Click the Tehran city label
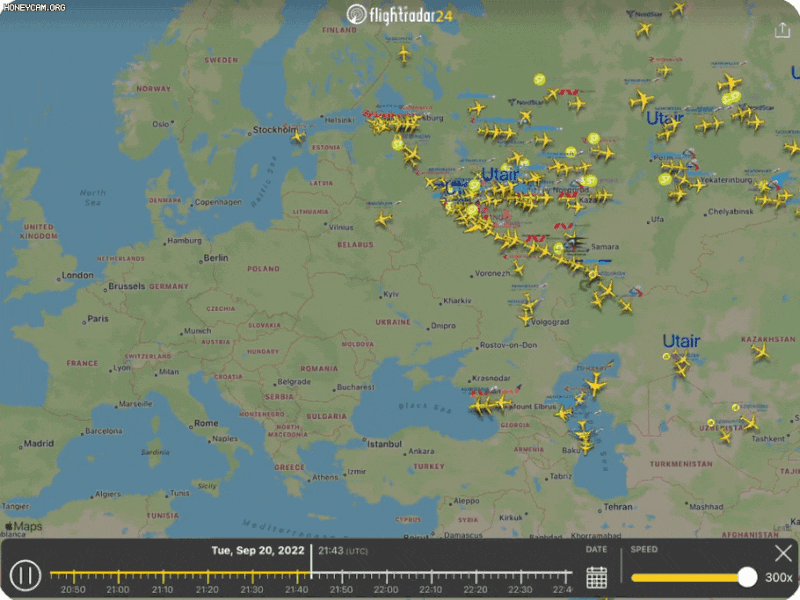The height and width of the screenshot is (600, 800). coord(616,507)
